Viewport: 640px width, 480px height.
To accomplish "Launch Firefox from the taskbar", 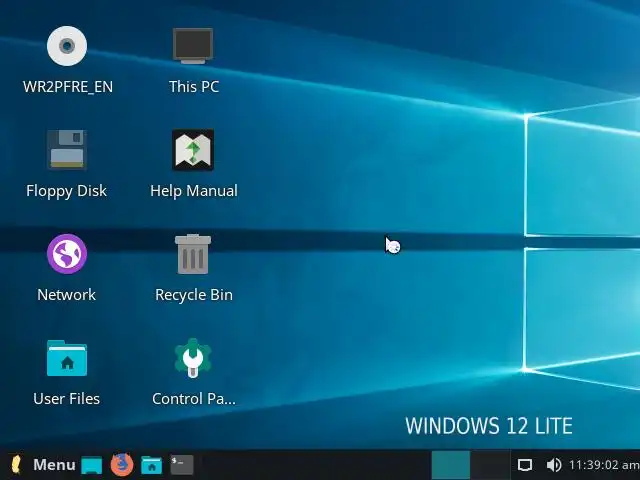I will pos(122,464).
